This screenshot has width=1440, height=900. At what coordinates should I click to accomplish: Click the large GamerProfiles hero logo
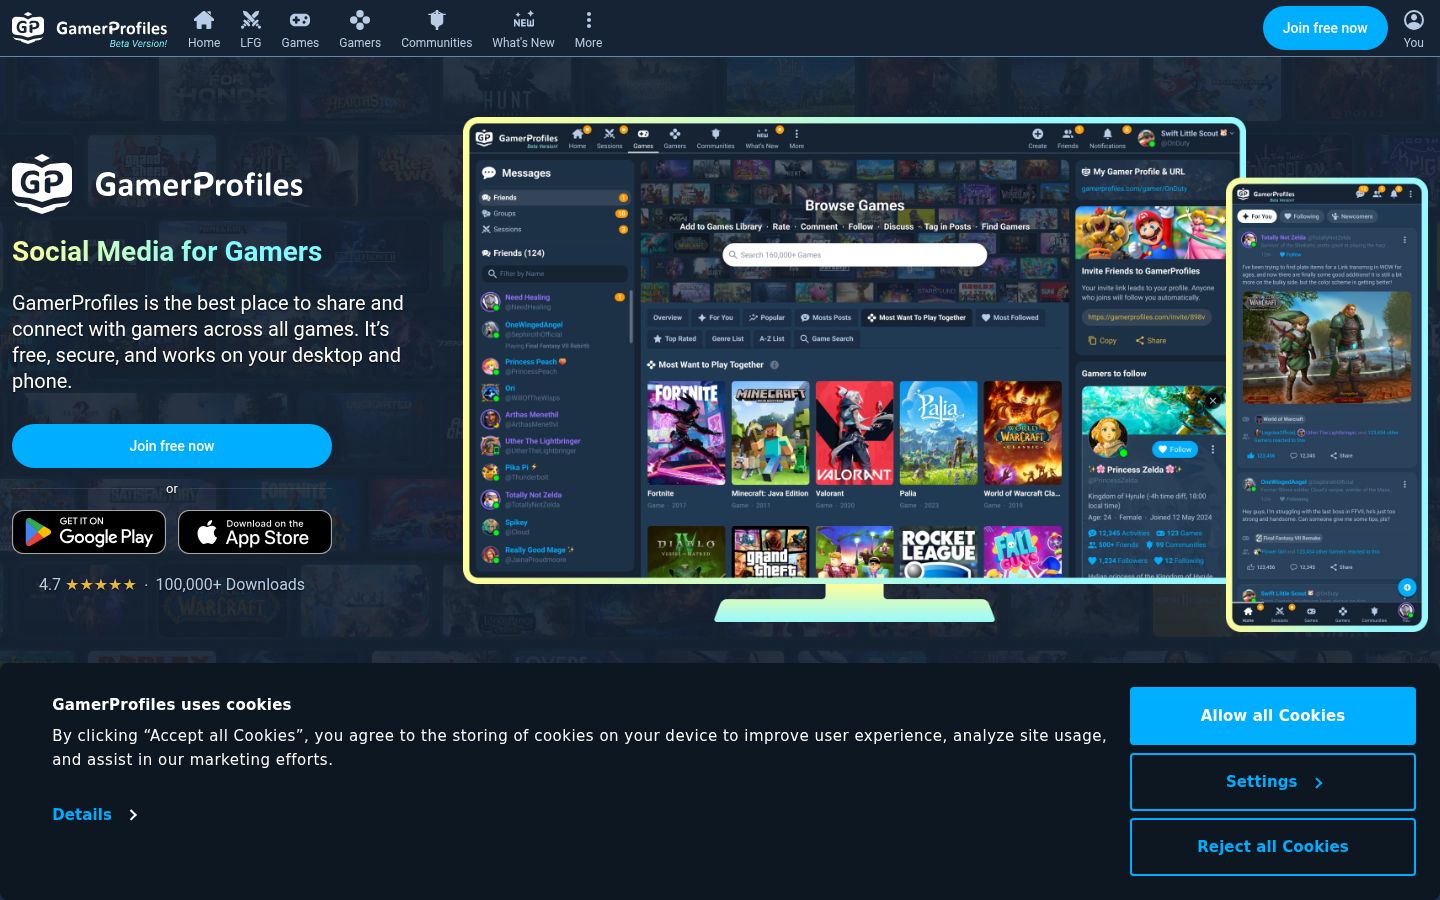158,184
